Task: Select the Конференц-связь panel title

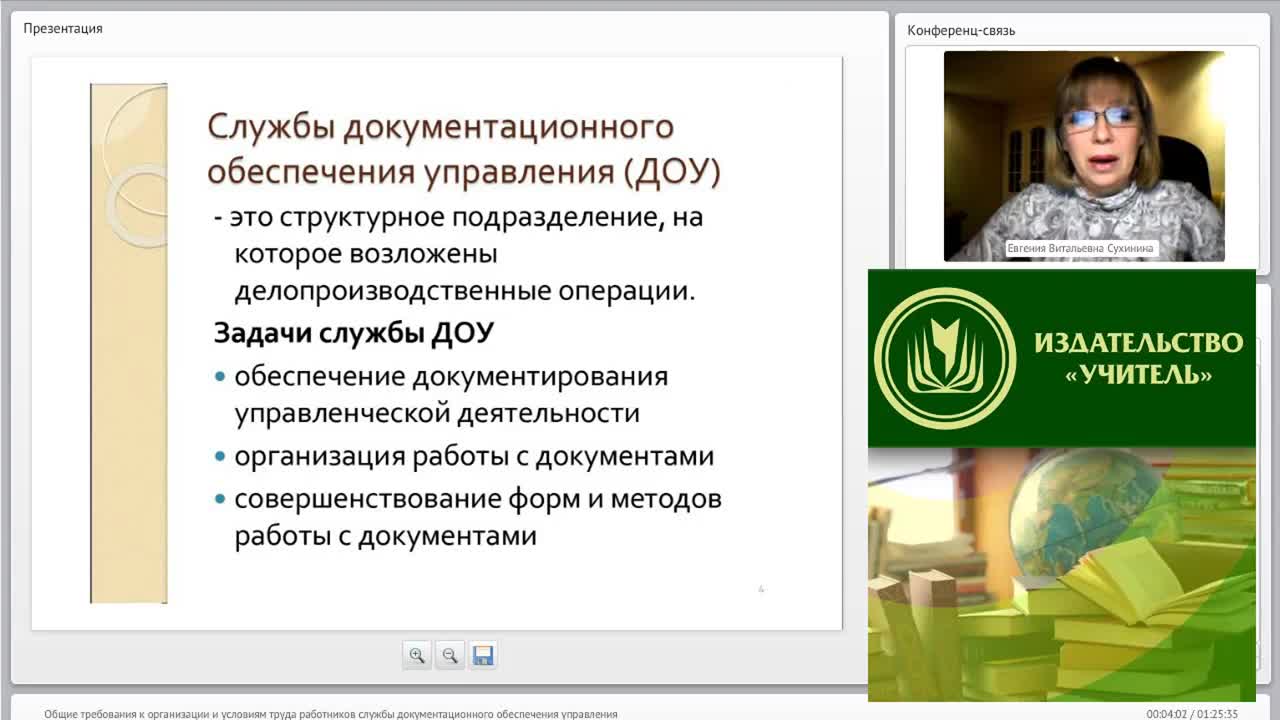Action: tap(961, 30)
